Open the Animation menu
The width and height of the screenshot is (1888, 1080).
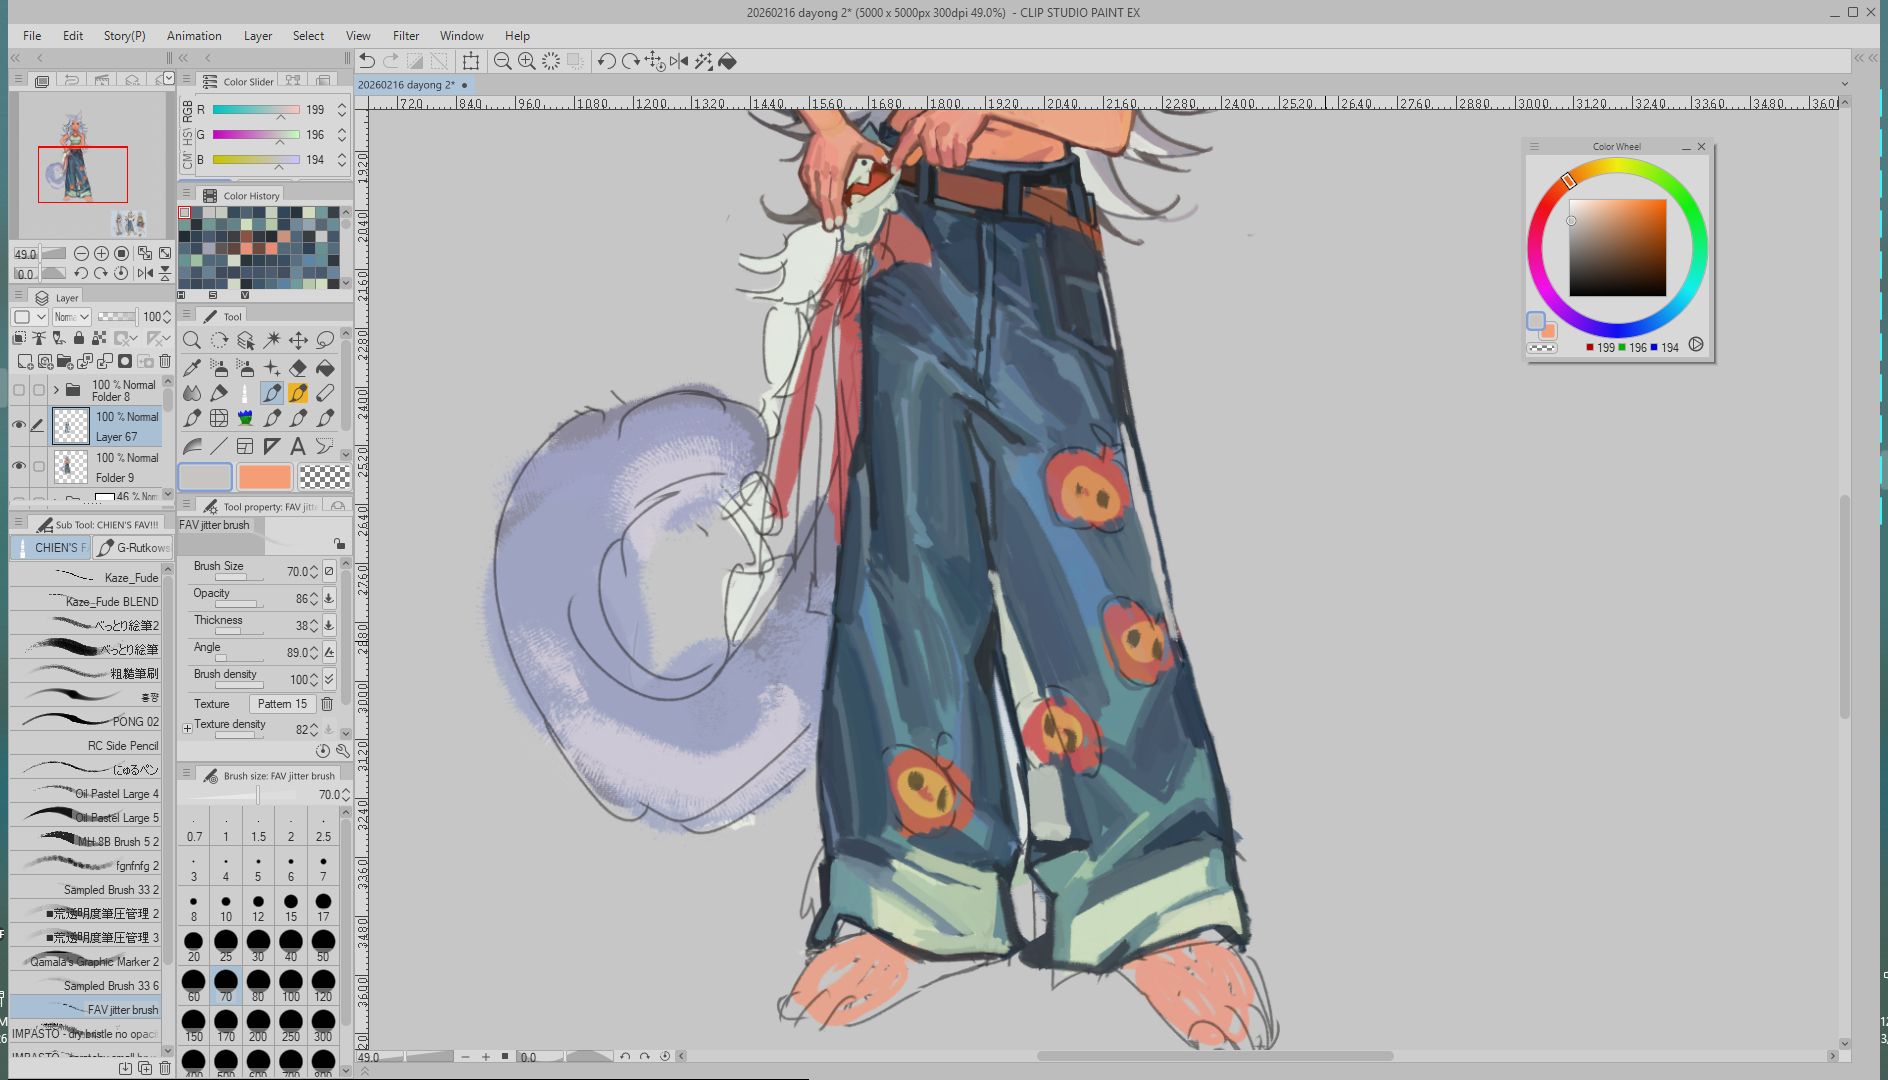(x=194, y=35)
